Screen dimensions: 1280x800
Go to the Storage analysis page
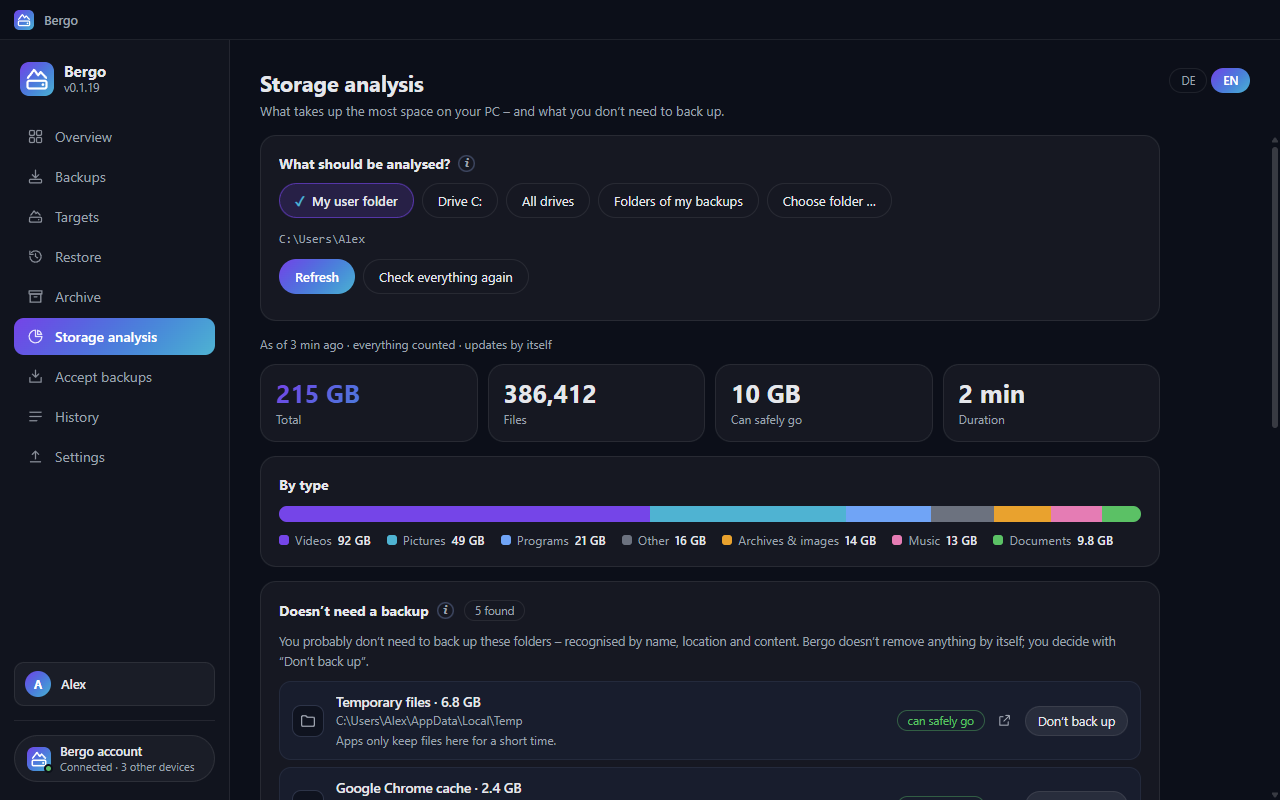pyautogui.click(x=114, y=337)
